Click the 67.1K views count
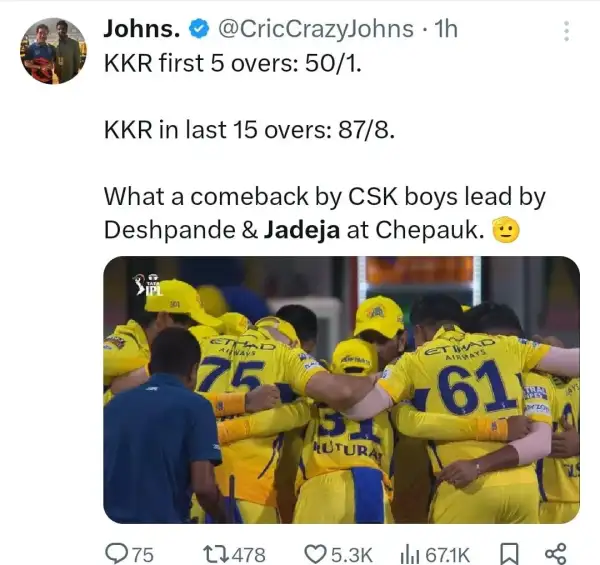600x565 pixels. click(x=447, y=555)
